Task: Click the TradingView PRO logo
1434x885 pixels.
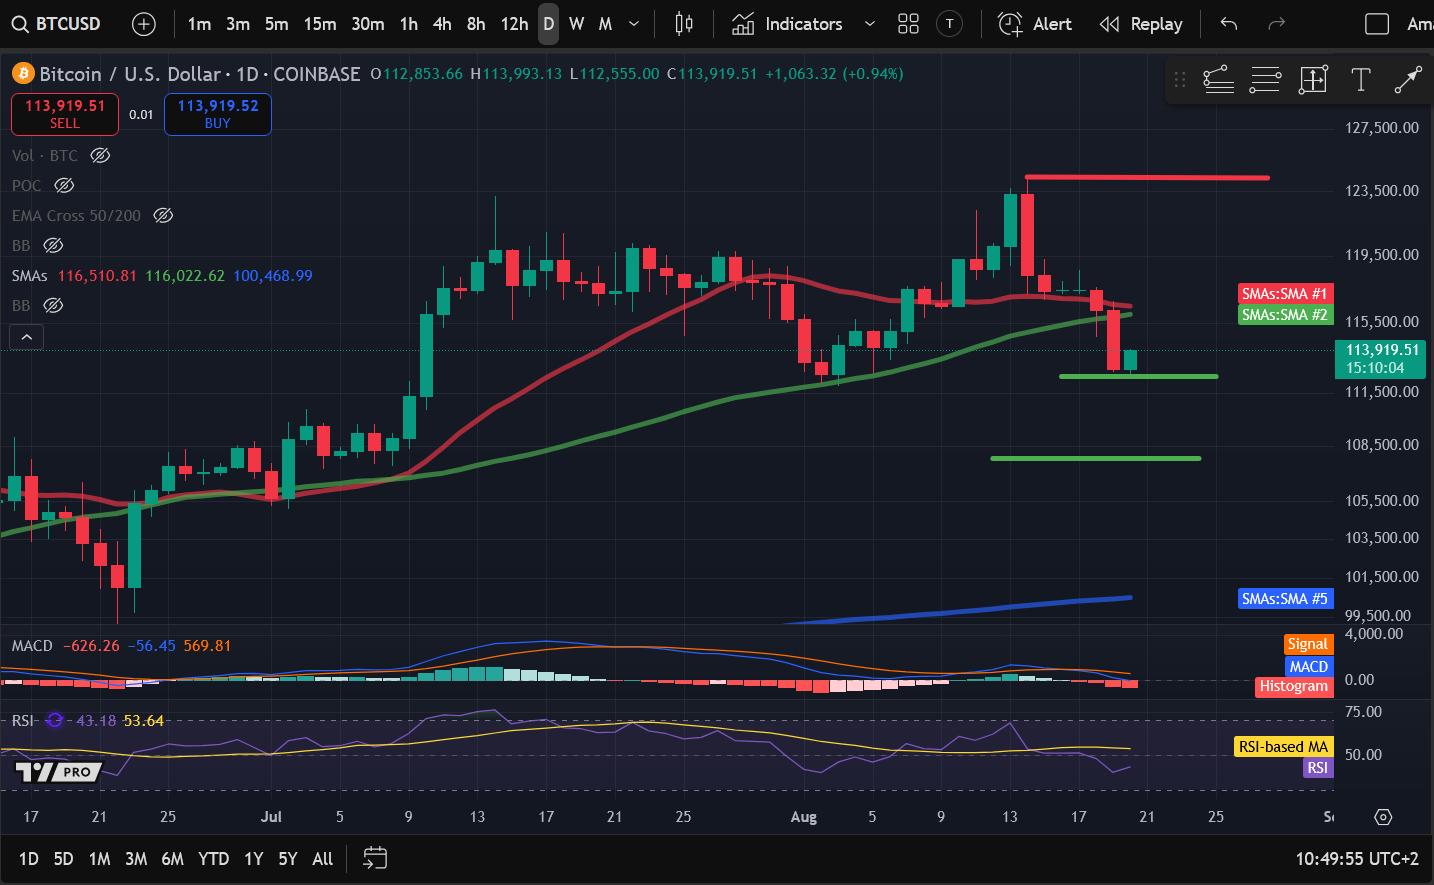Action: point(59,772)
